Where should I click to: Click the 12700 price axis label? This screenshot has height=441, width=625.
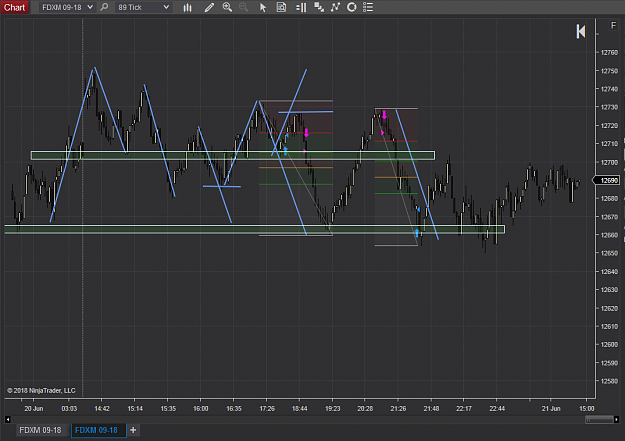(x=609, y=163)
